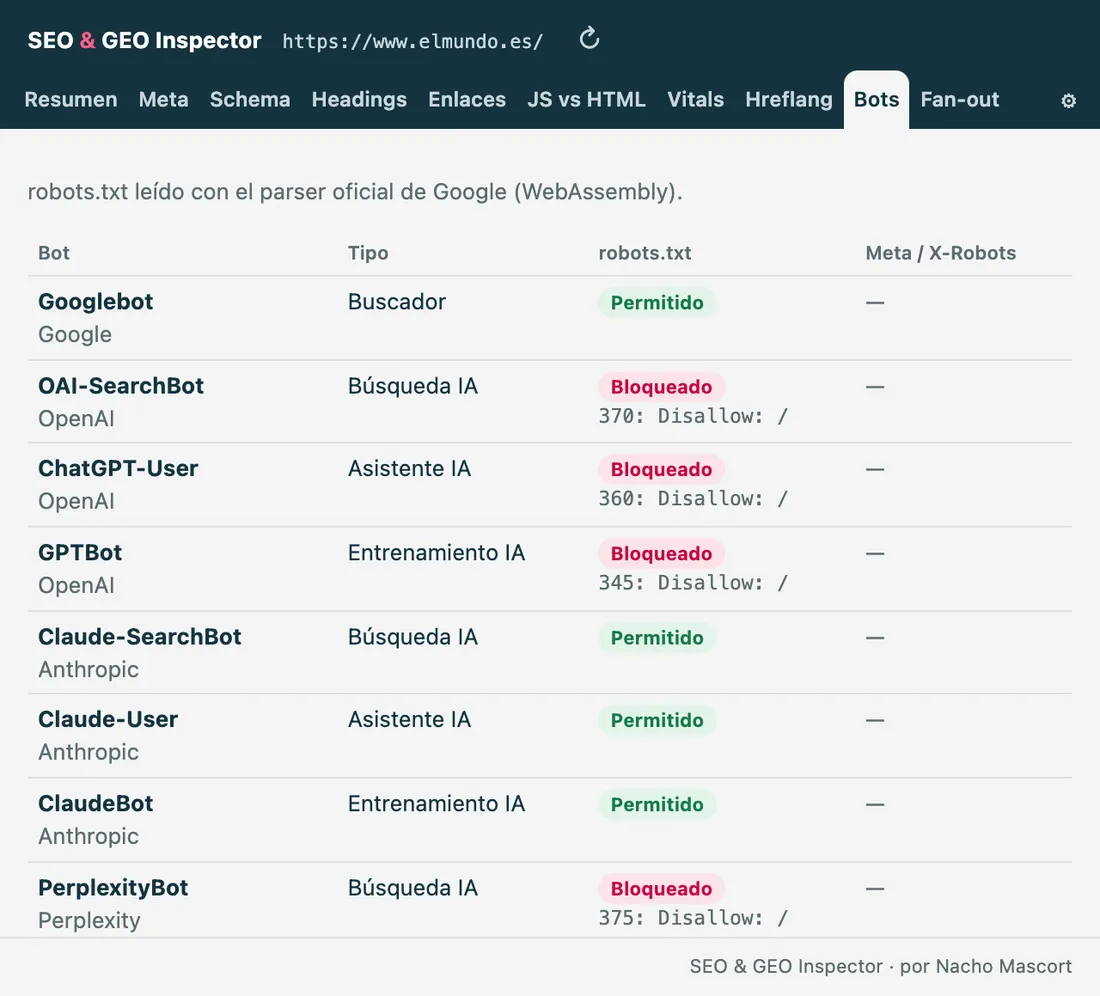The height and width of the screenshot is (996, 1100).
Task: Click the Tipo column header
Action: tap(368, 253)
